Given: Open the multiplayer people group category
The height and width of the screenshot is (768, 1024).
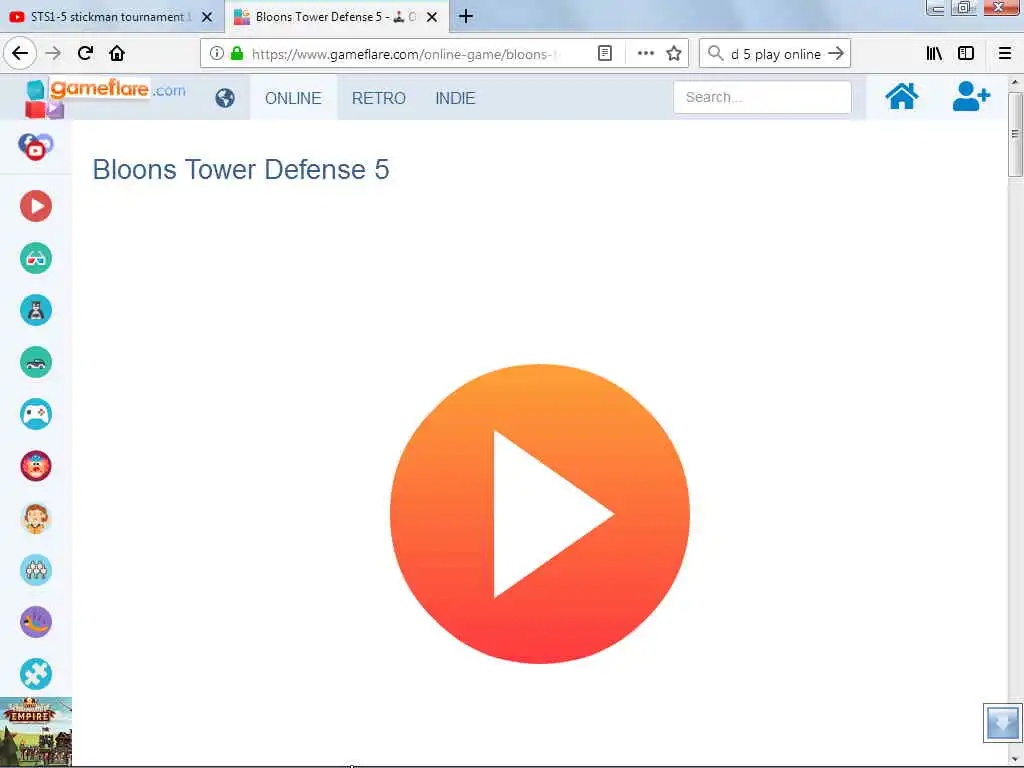Looking at the screenshot, I should pos(36,570).
